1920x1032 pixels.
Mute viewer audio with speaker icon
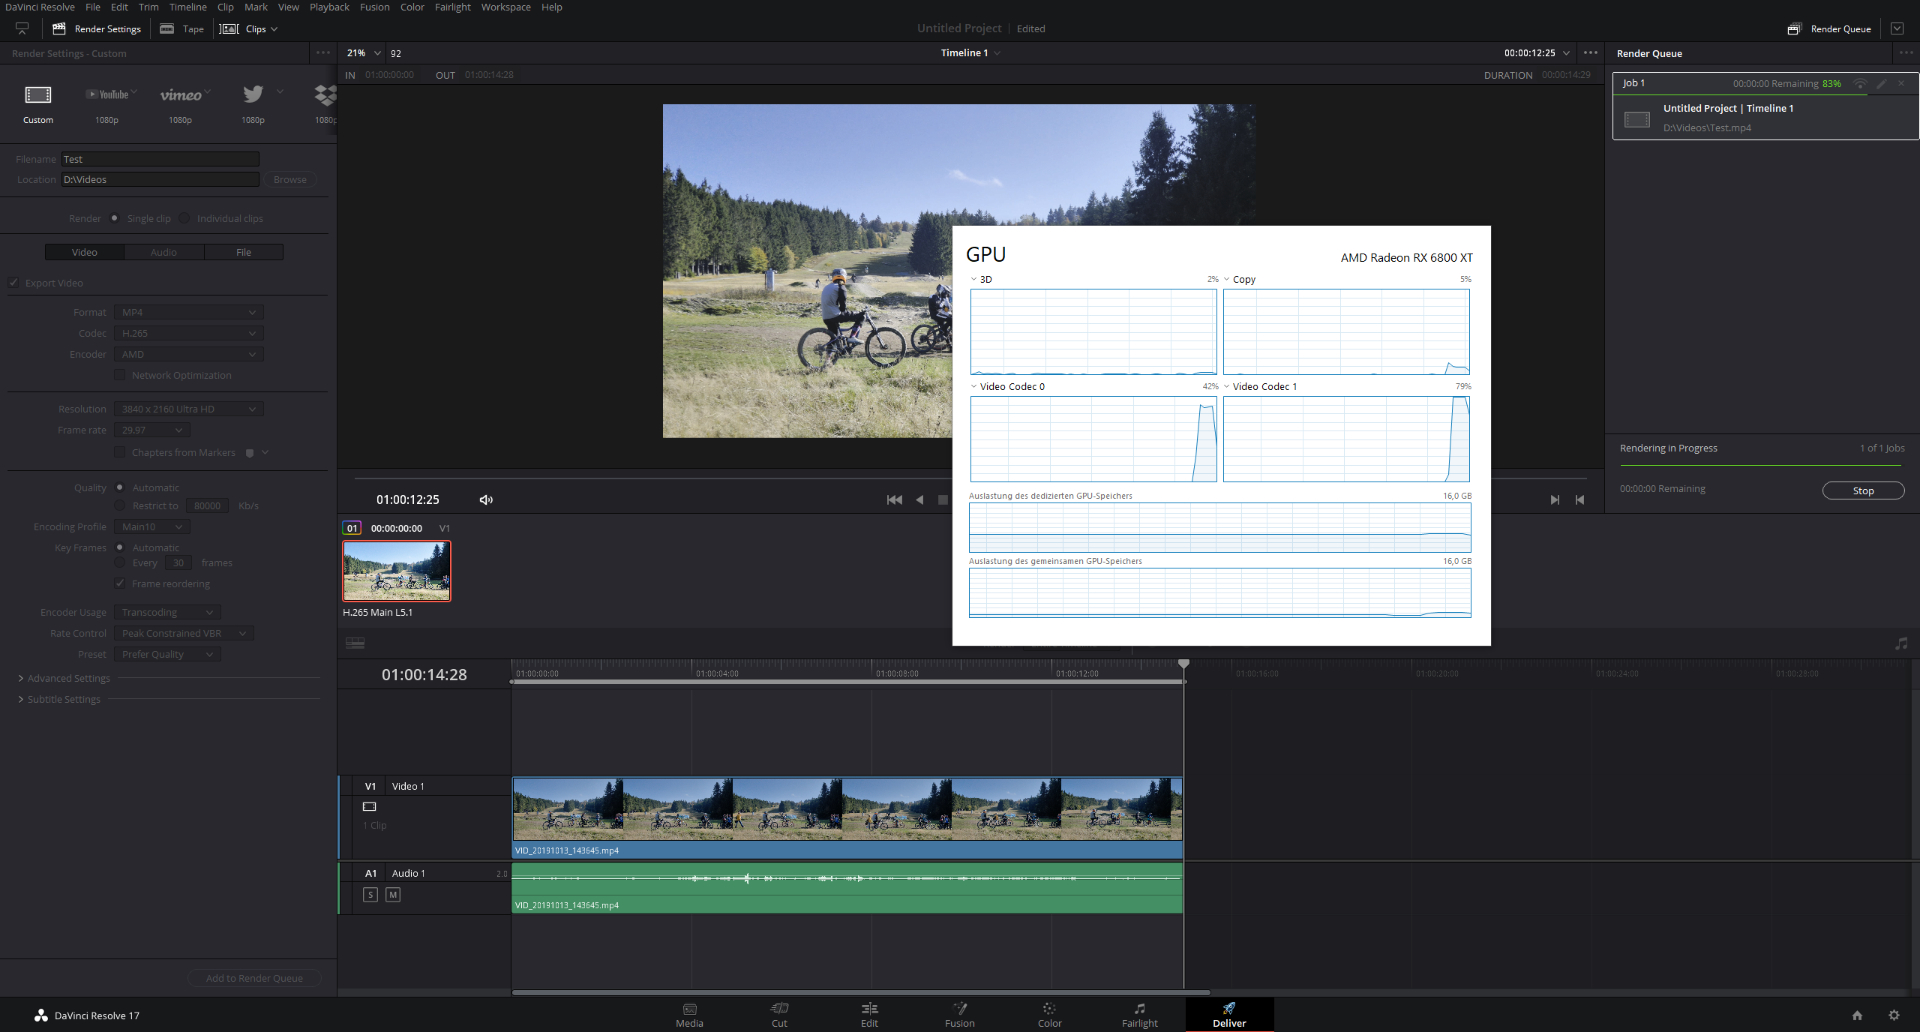(x=486, y=500)
